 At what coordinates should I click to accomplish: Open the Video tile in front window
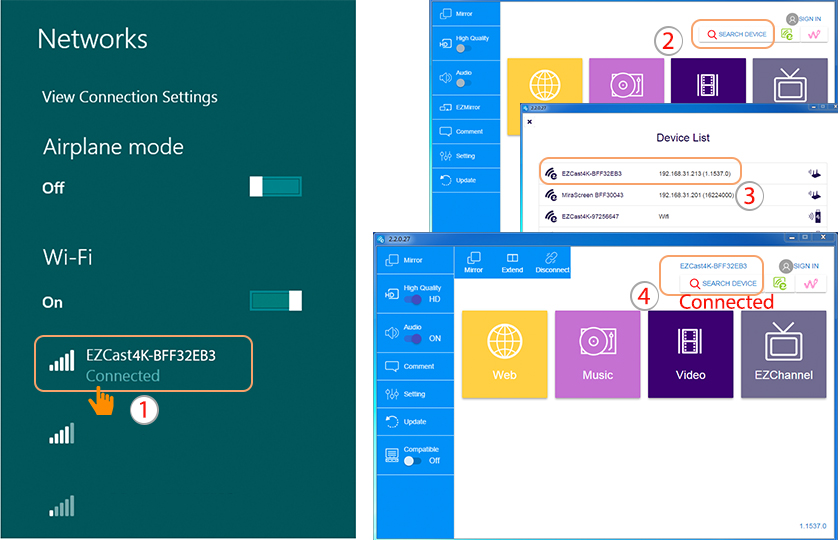(x=690, y=354)
